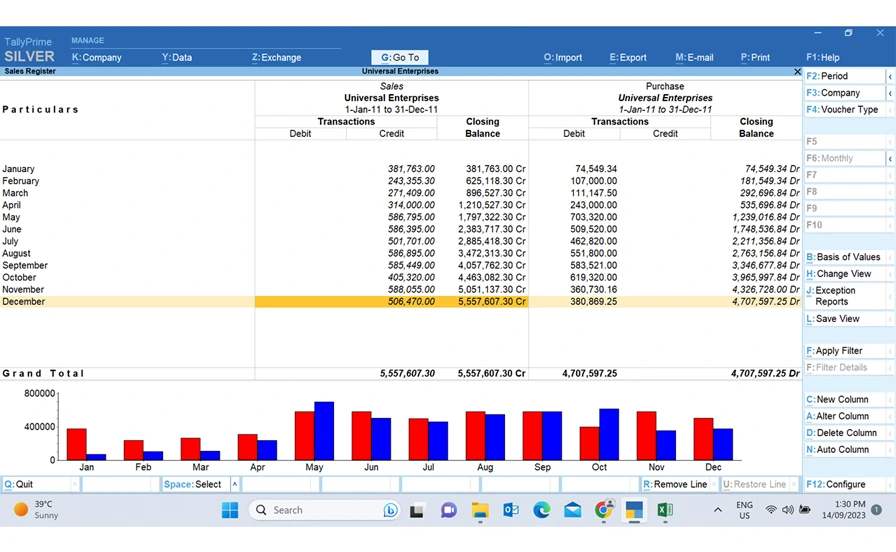Choose F4: Voucher Type
Screen dimensions: 896x552
pyautogui.click(x=847, y=109)
